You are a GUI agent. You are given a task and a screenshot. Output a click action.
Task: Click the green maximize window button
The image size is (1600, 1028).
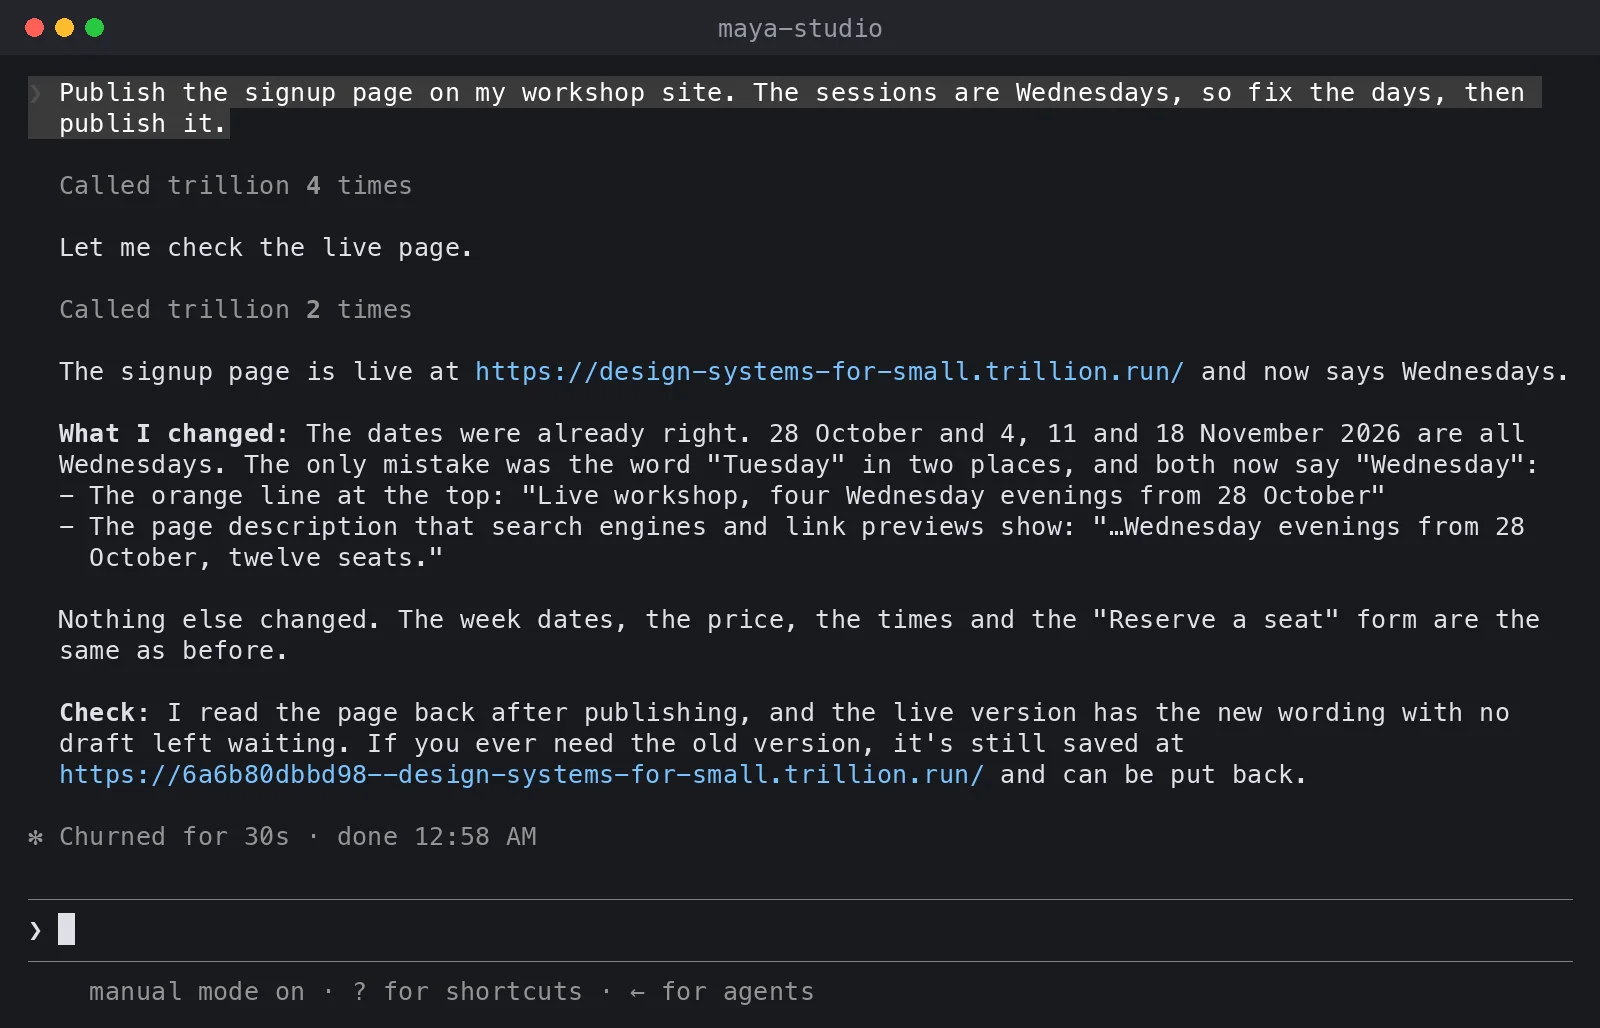[x=95, y=28]
